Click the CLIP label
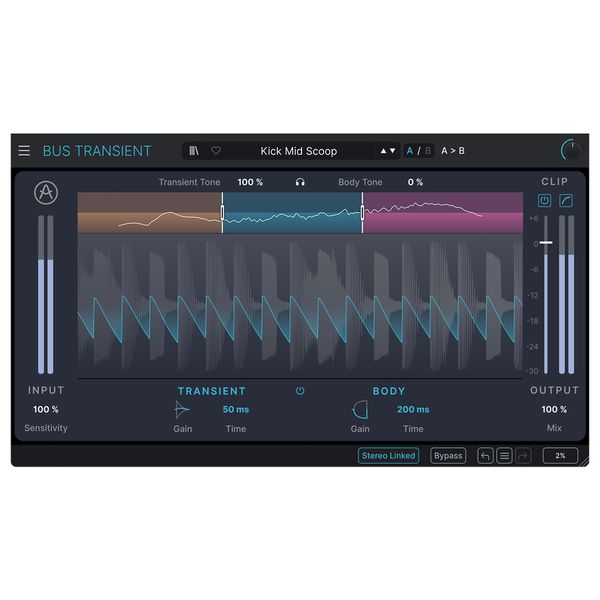Image resolution: width=600 pixels, height=600 pixels. click(554, 182)
